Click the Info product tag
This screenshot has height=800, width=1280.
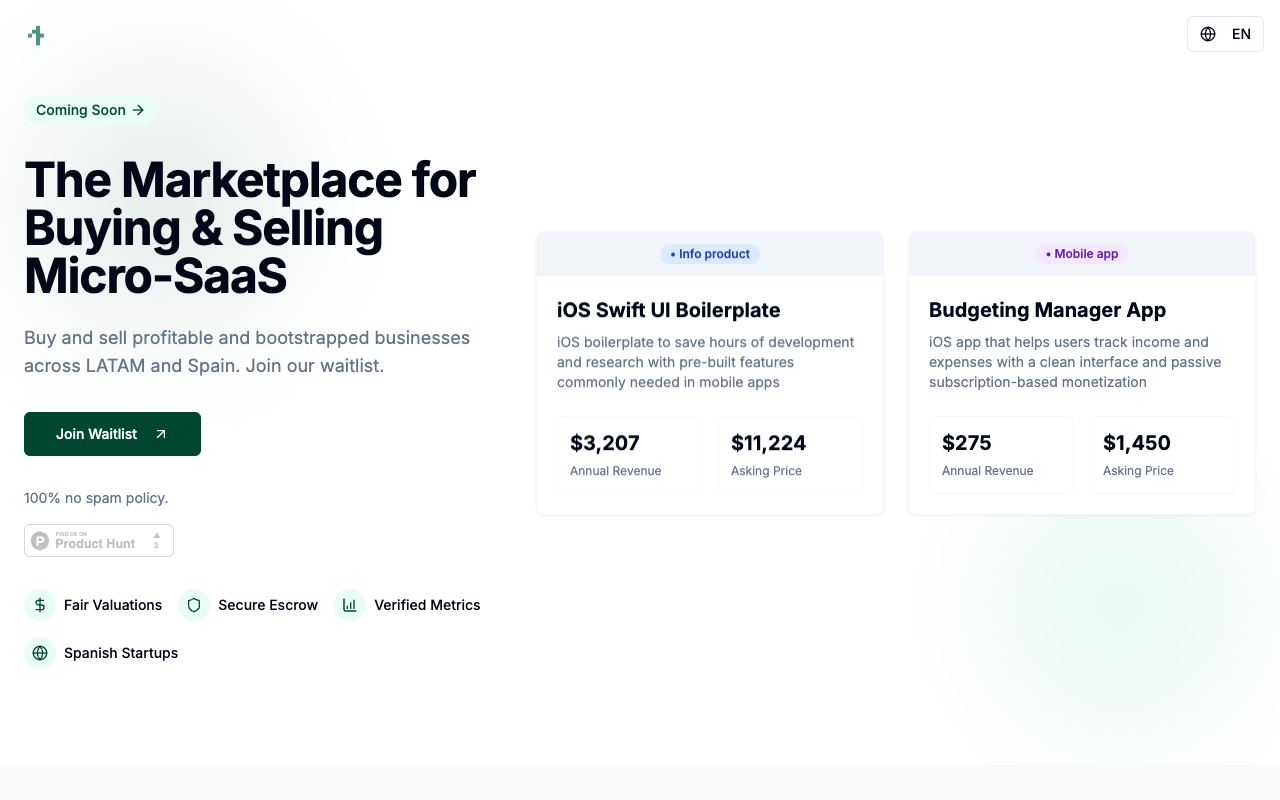[710, 254]
